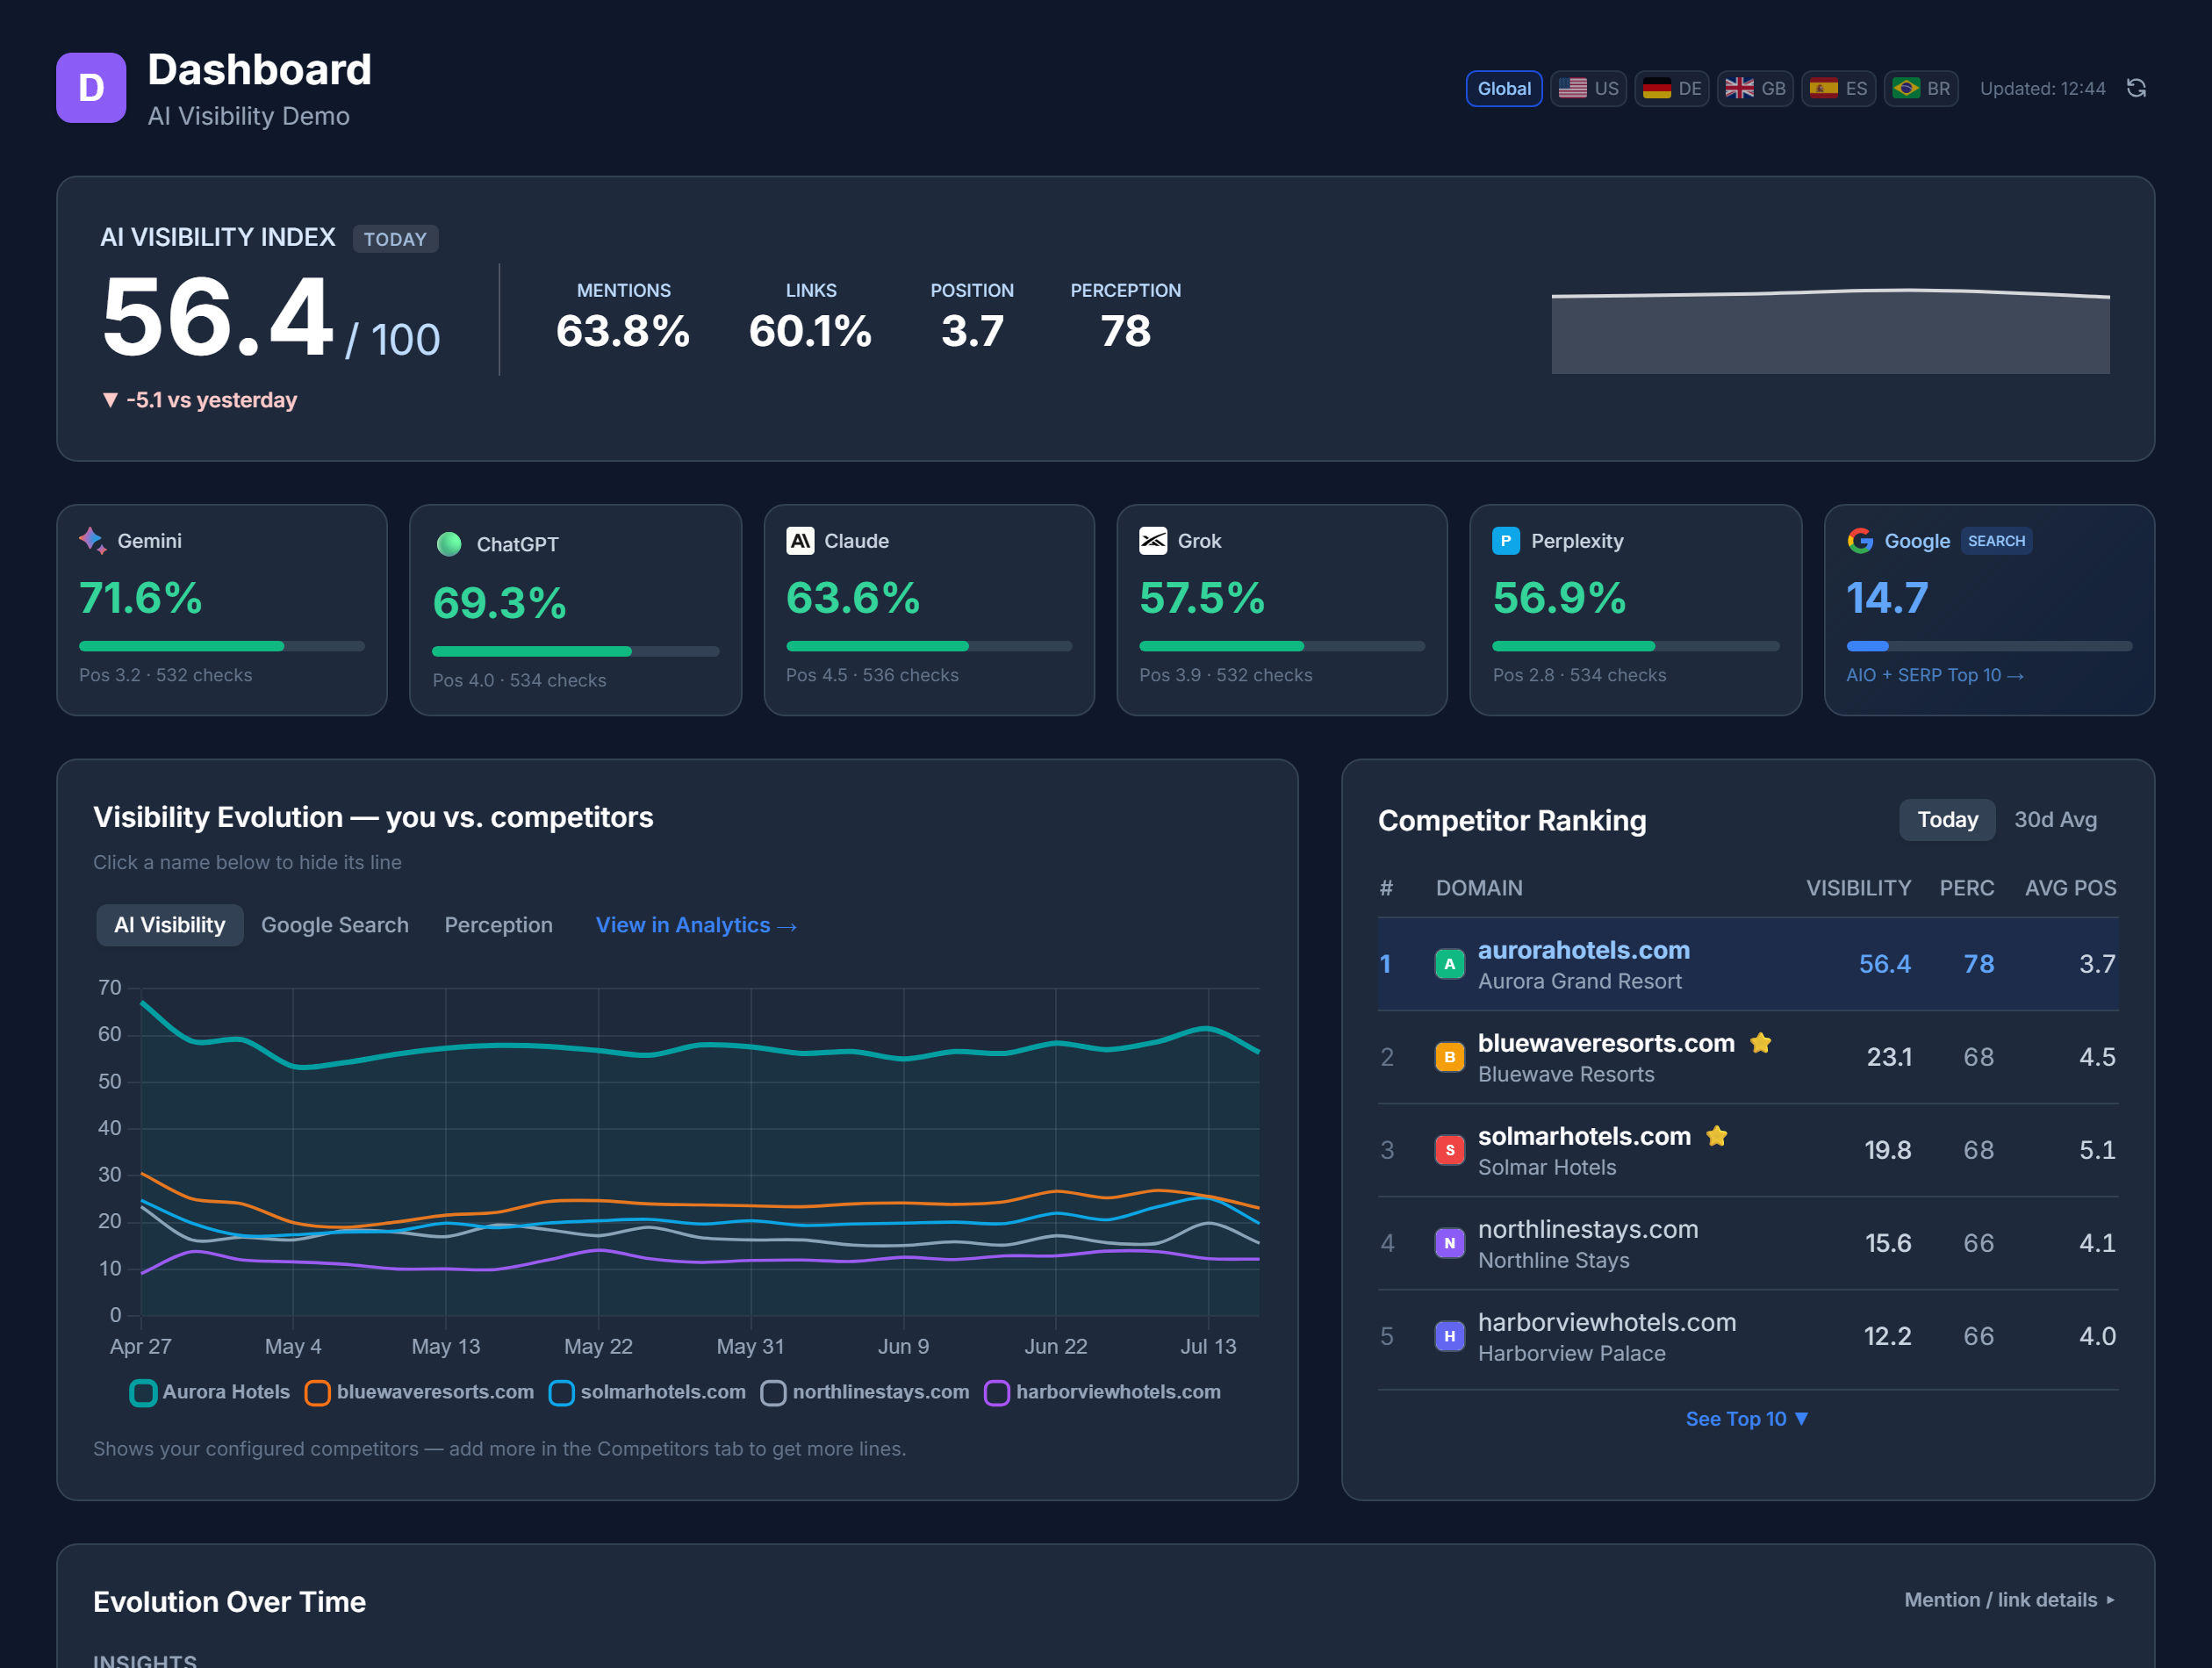Click the TODAY badge beside index title
2212x1668 pixels.
(x=395, y=239)
